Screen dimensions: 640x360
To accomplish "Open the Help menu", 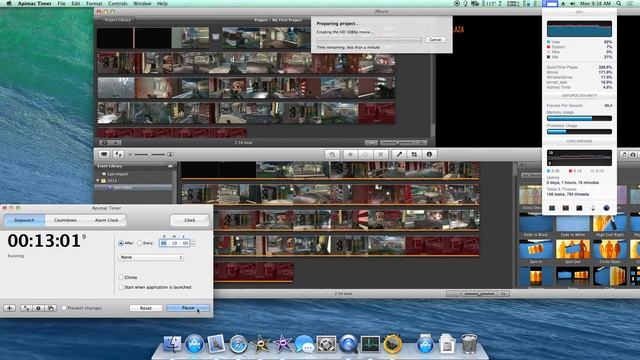I will 162,3.
